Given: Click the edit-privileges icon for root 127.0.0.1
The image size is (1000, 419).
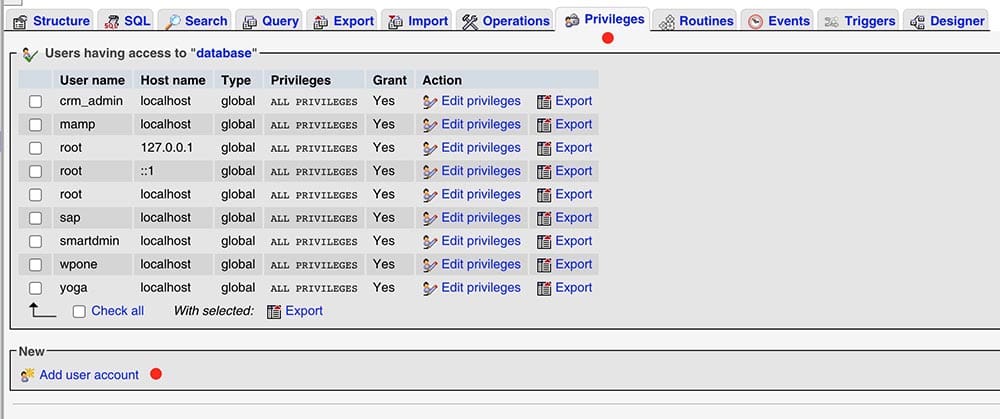Looking at the screenshot, I should (430, 149).
